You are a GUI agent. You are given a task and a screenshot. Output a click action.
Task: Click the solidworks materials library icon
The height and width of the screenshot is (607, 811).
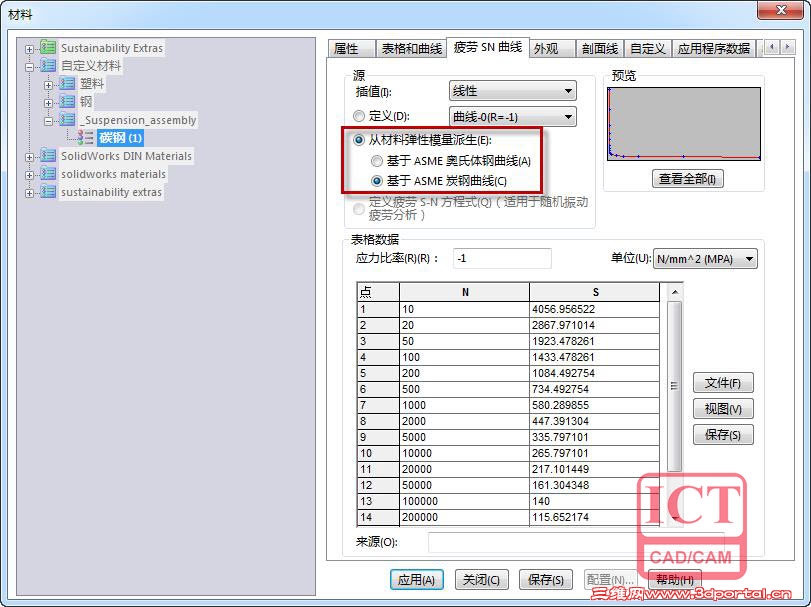click(48, 174)
